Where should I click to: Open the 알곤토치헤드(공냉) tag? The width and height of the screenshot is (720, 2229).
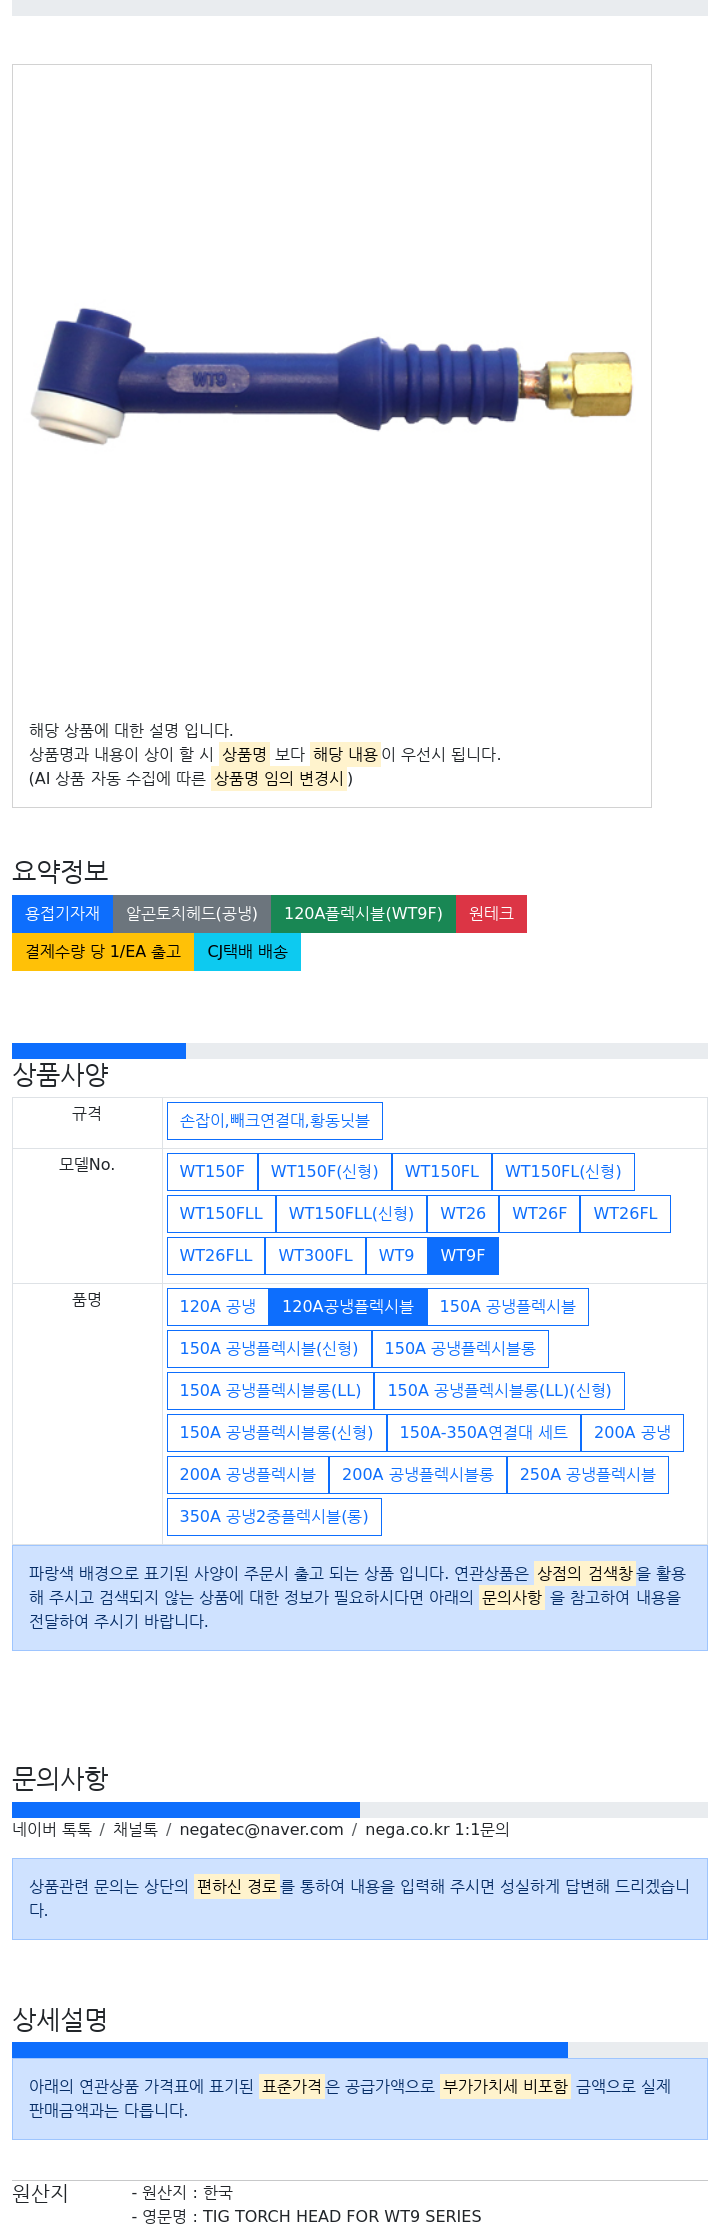pyautogui.click(x=192, y=914)
